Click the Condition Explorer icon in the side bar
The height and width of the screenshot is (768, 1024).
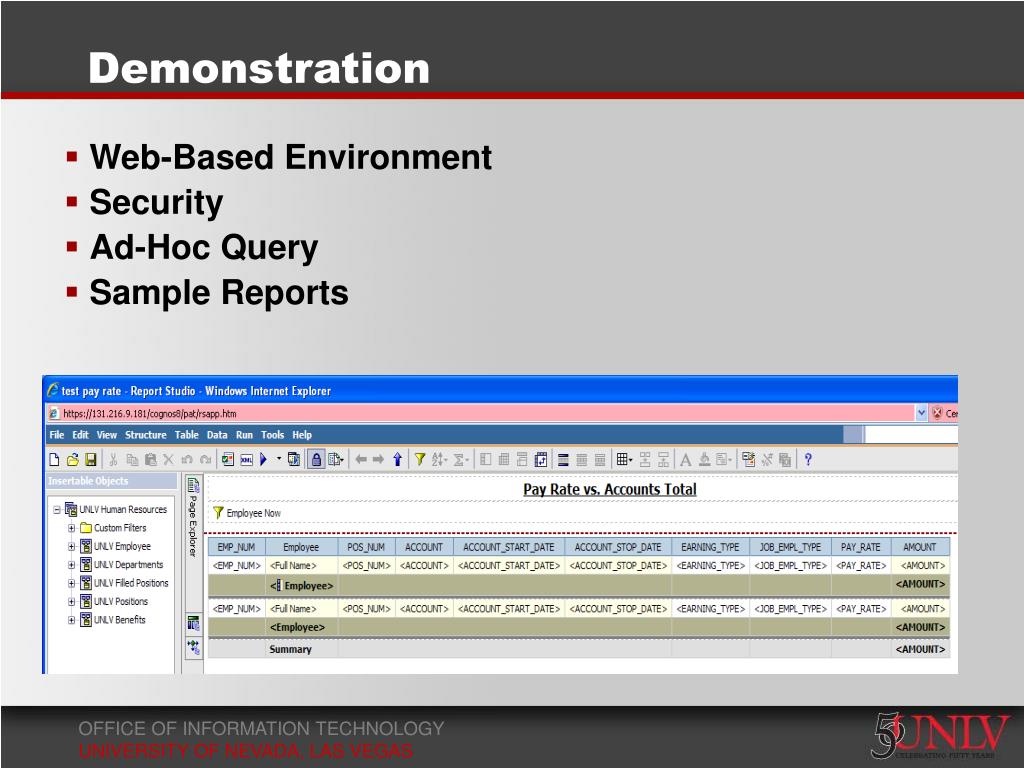[x=193, y=647]
